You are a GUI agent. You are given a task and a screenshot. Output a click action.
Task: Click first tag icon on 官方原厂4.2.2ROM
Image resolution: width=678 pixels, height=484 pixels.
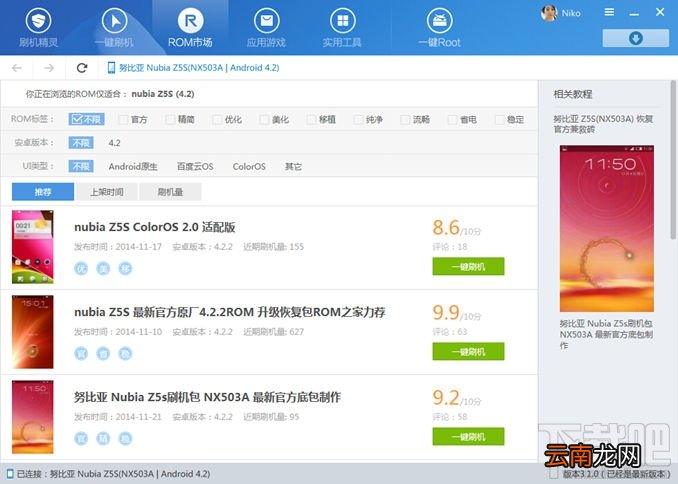(x=81, y=354)
